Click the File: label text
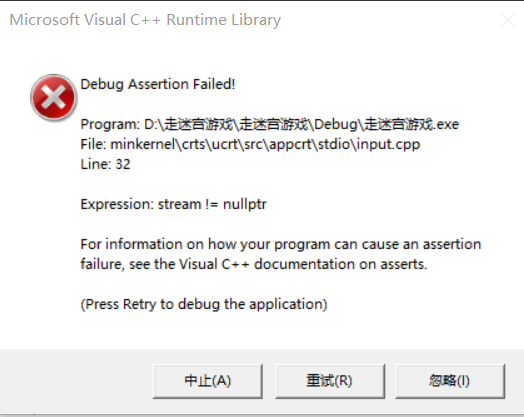The height and width of the screenshot is (417, 524). click(x=93, y=144)
